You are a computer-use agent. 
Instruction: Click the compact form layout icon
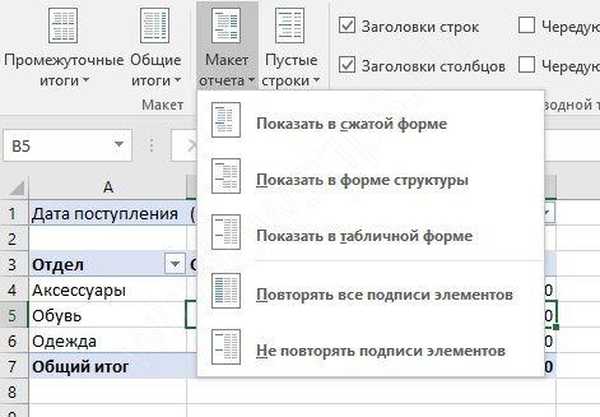(x=226, y=120)
